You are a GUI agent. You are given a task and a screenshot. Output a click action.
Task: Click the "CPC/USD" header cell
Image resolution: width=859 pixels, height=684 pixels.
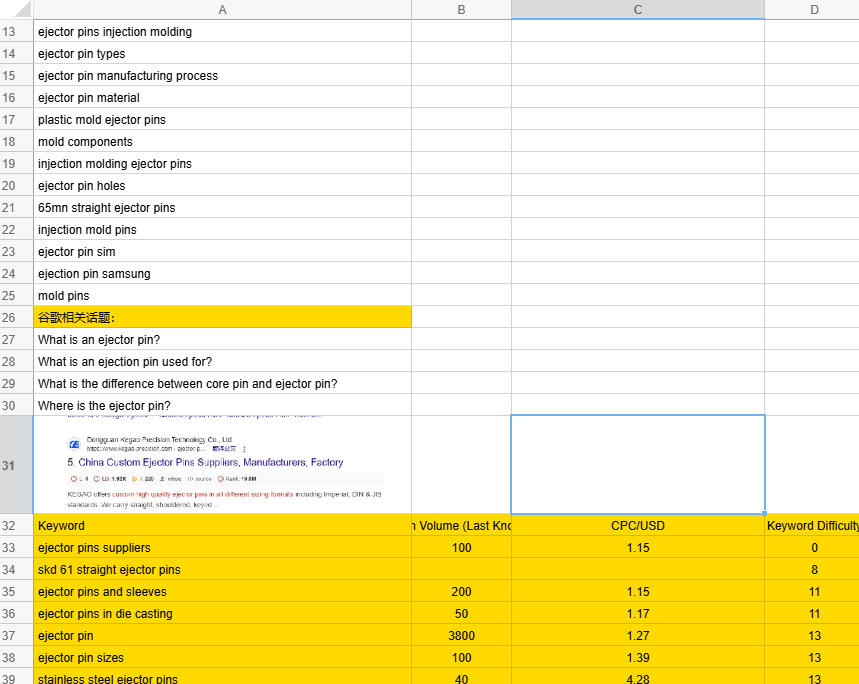[x=638, y=526]
